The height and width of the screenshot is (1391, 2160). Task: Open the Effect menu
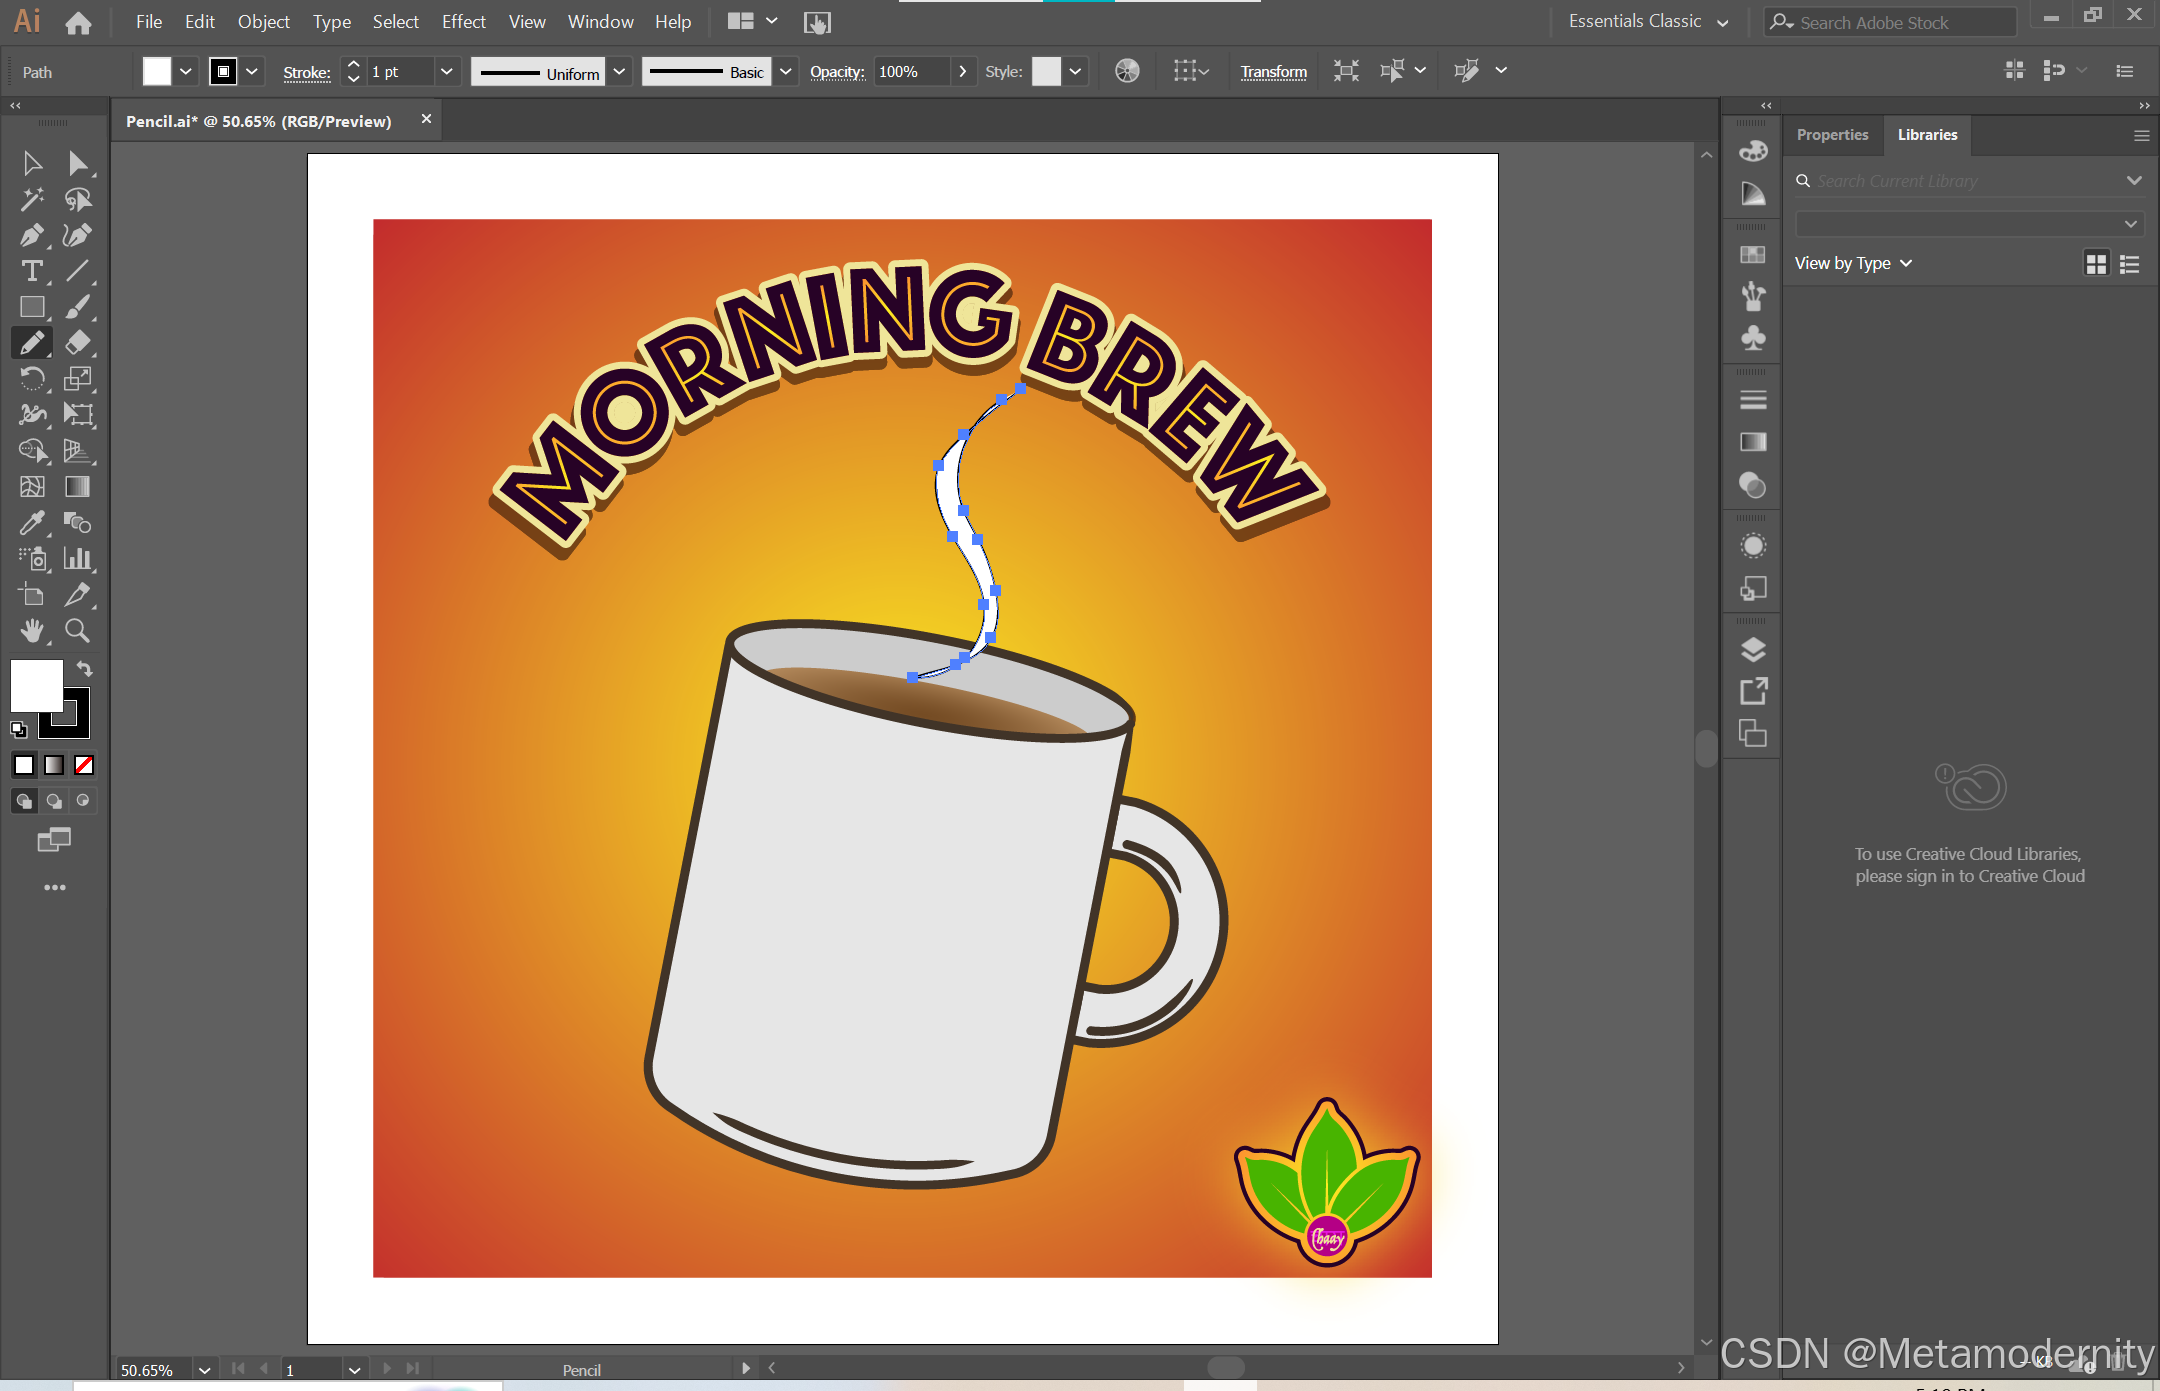[463, 22]
